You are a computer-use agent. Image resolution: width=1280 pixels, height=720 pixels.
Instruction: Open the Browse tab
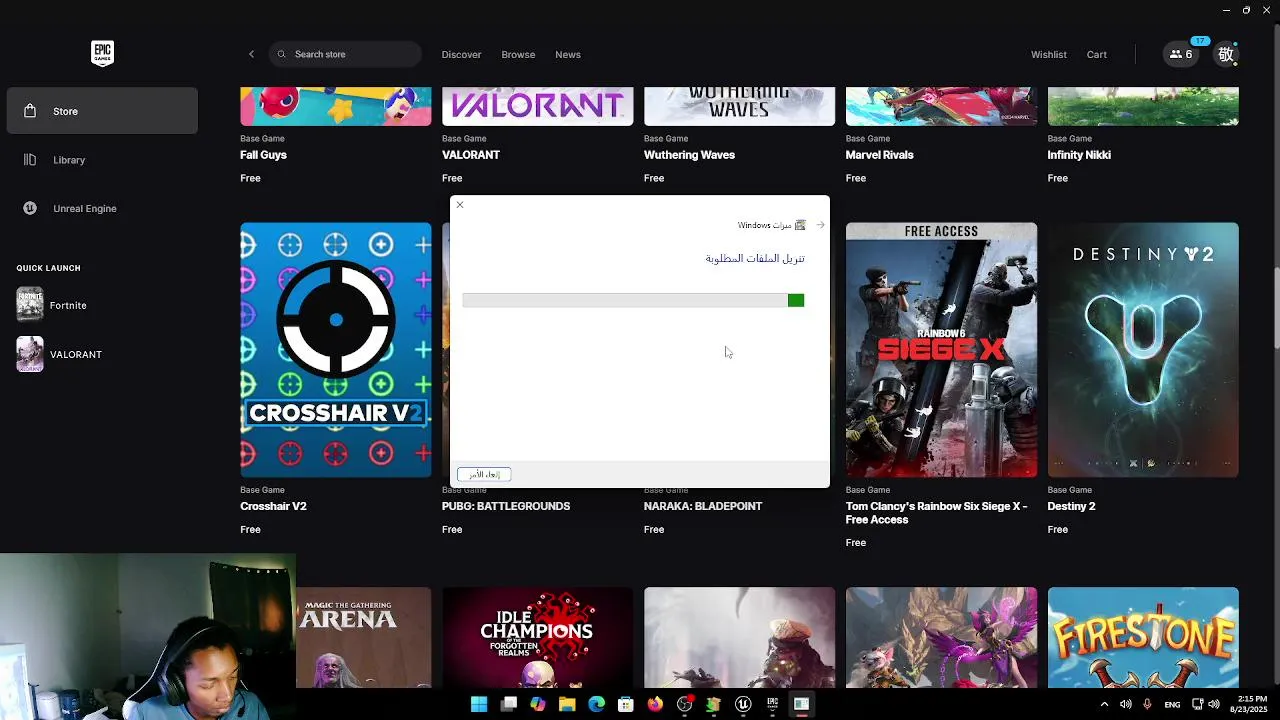(x=518, y=54)
